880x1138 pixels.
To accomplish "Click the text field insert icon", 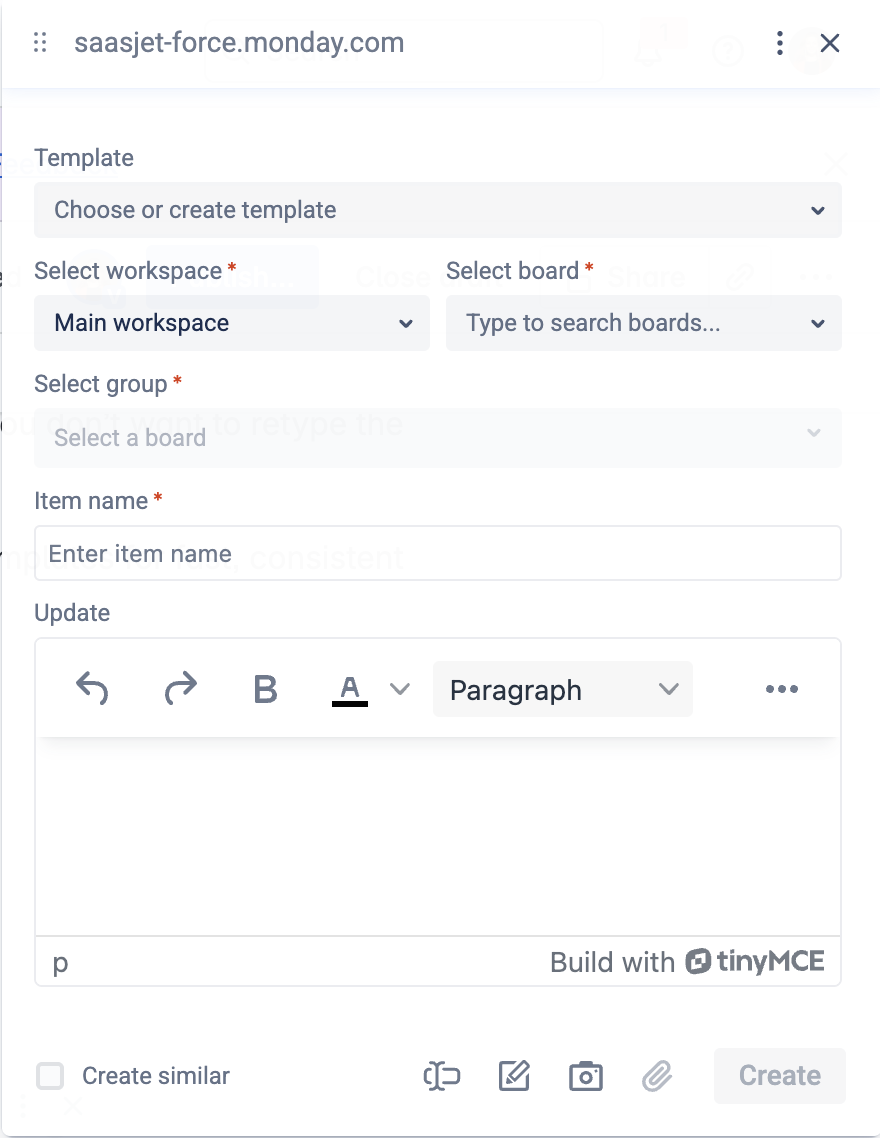I will coord(441,1076).
